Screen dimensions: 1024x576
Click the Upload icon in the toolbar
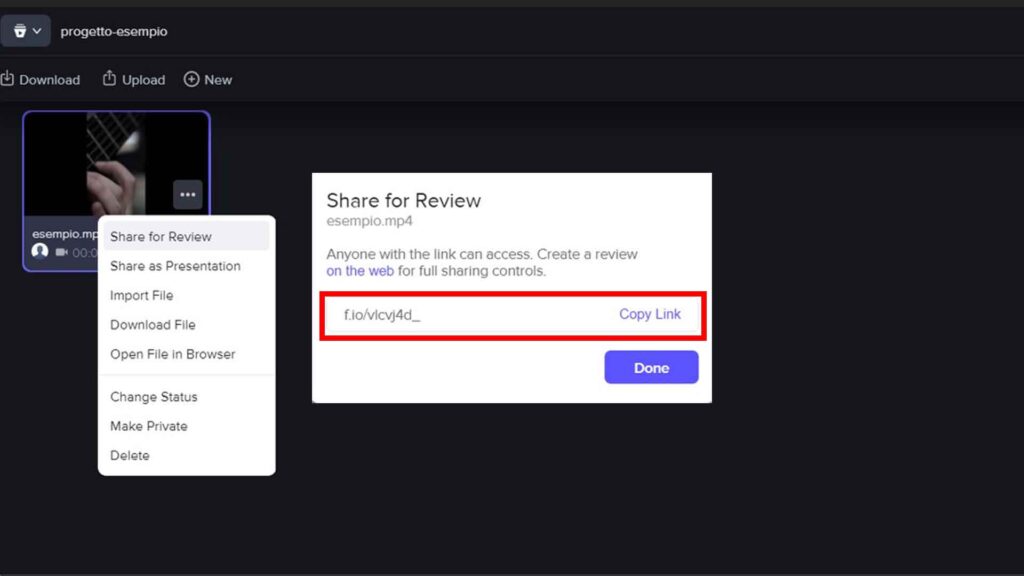pyautogui.click(x=110, y=79)
